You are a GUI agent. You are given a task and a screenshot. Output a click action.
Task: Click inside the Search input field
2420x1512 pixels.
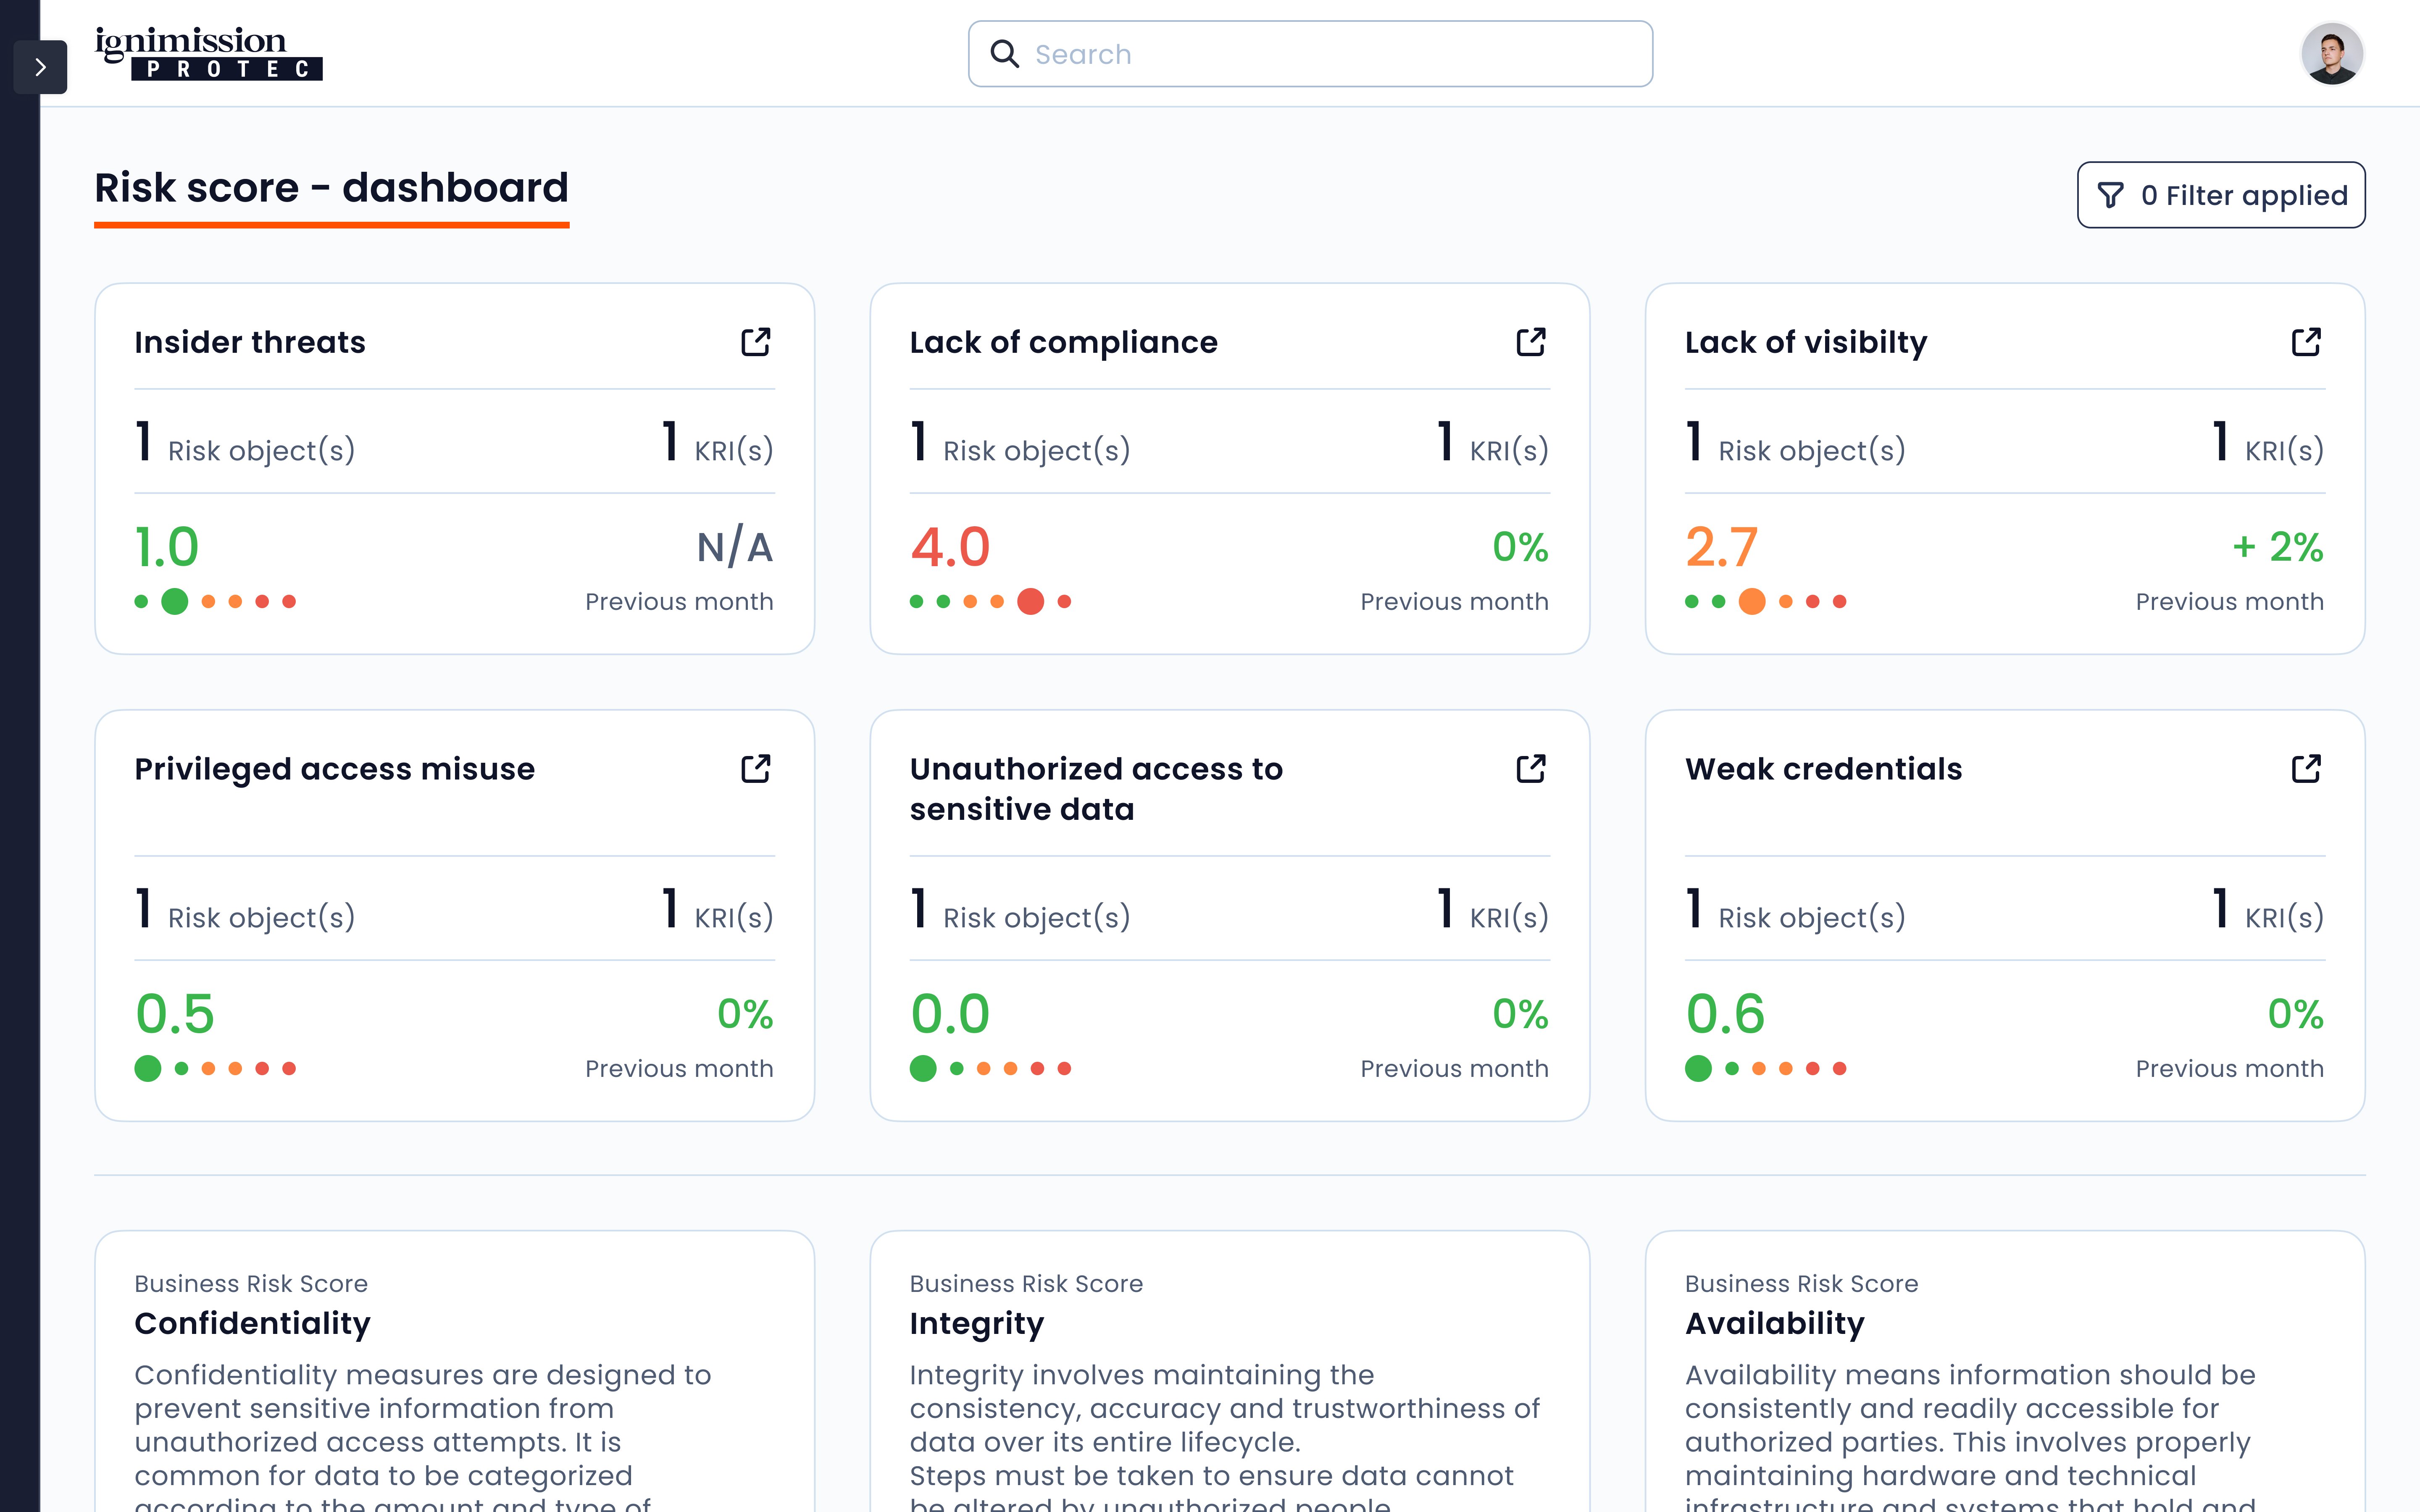pyautogui.click(x=1330, y=54)
